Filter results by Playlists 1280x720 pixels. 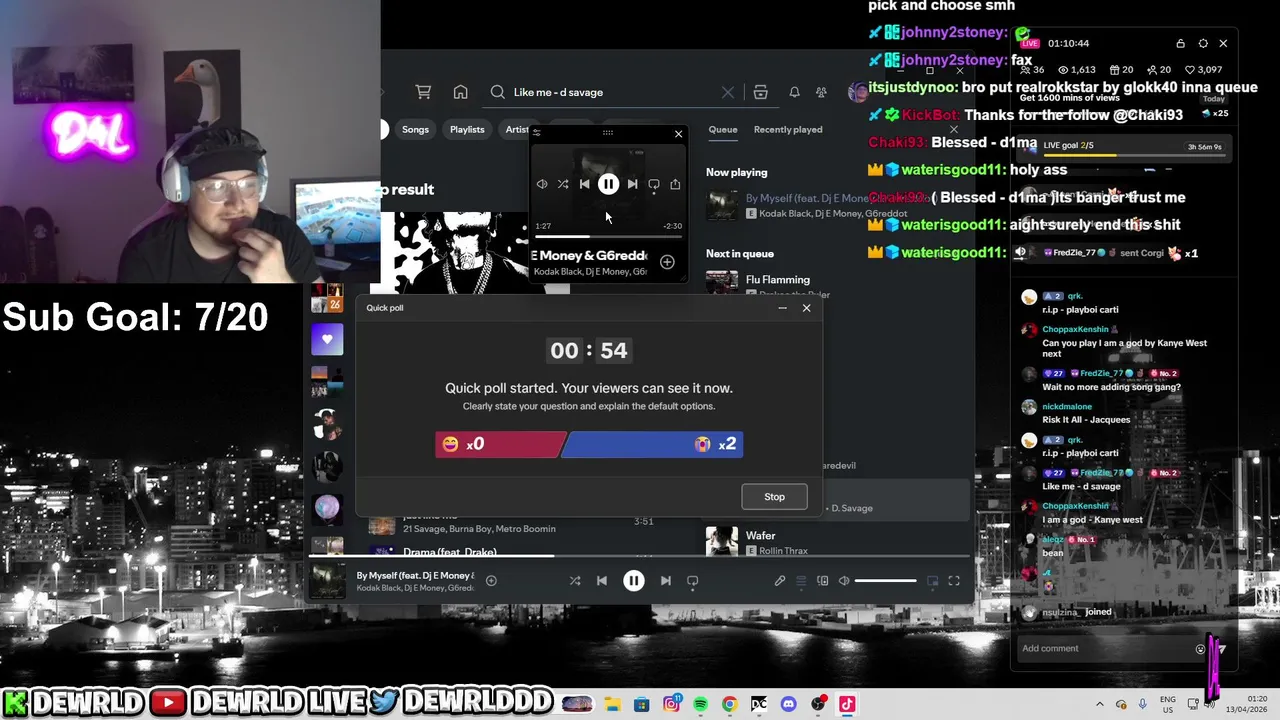[467, 129]
